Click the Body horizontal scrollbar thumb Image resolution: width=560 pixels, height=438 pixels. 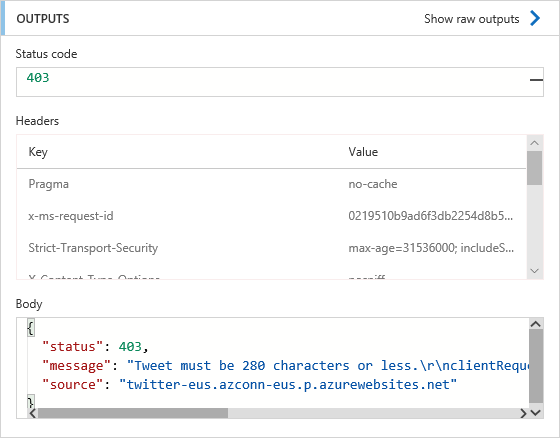(x=133, y=413)
